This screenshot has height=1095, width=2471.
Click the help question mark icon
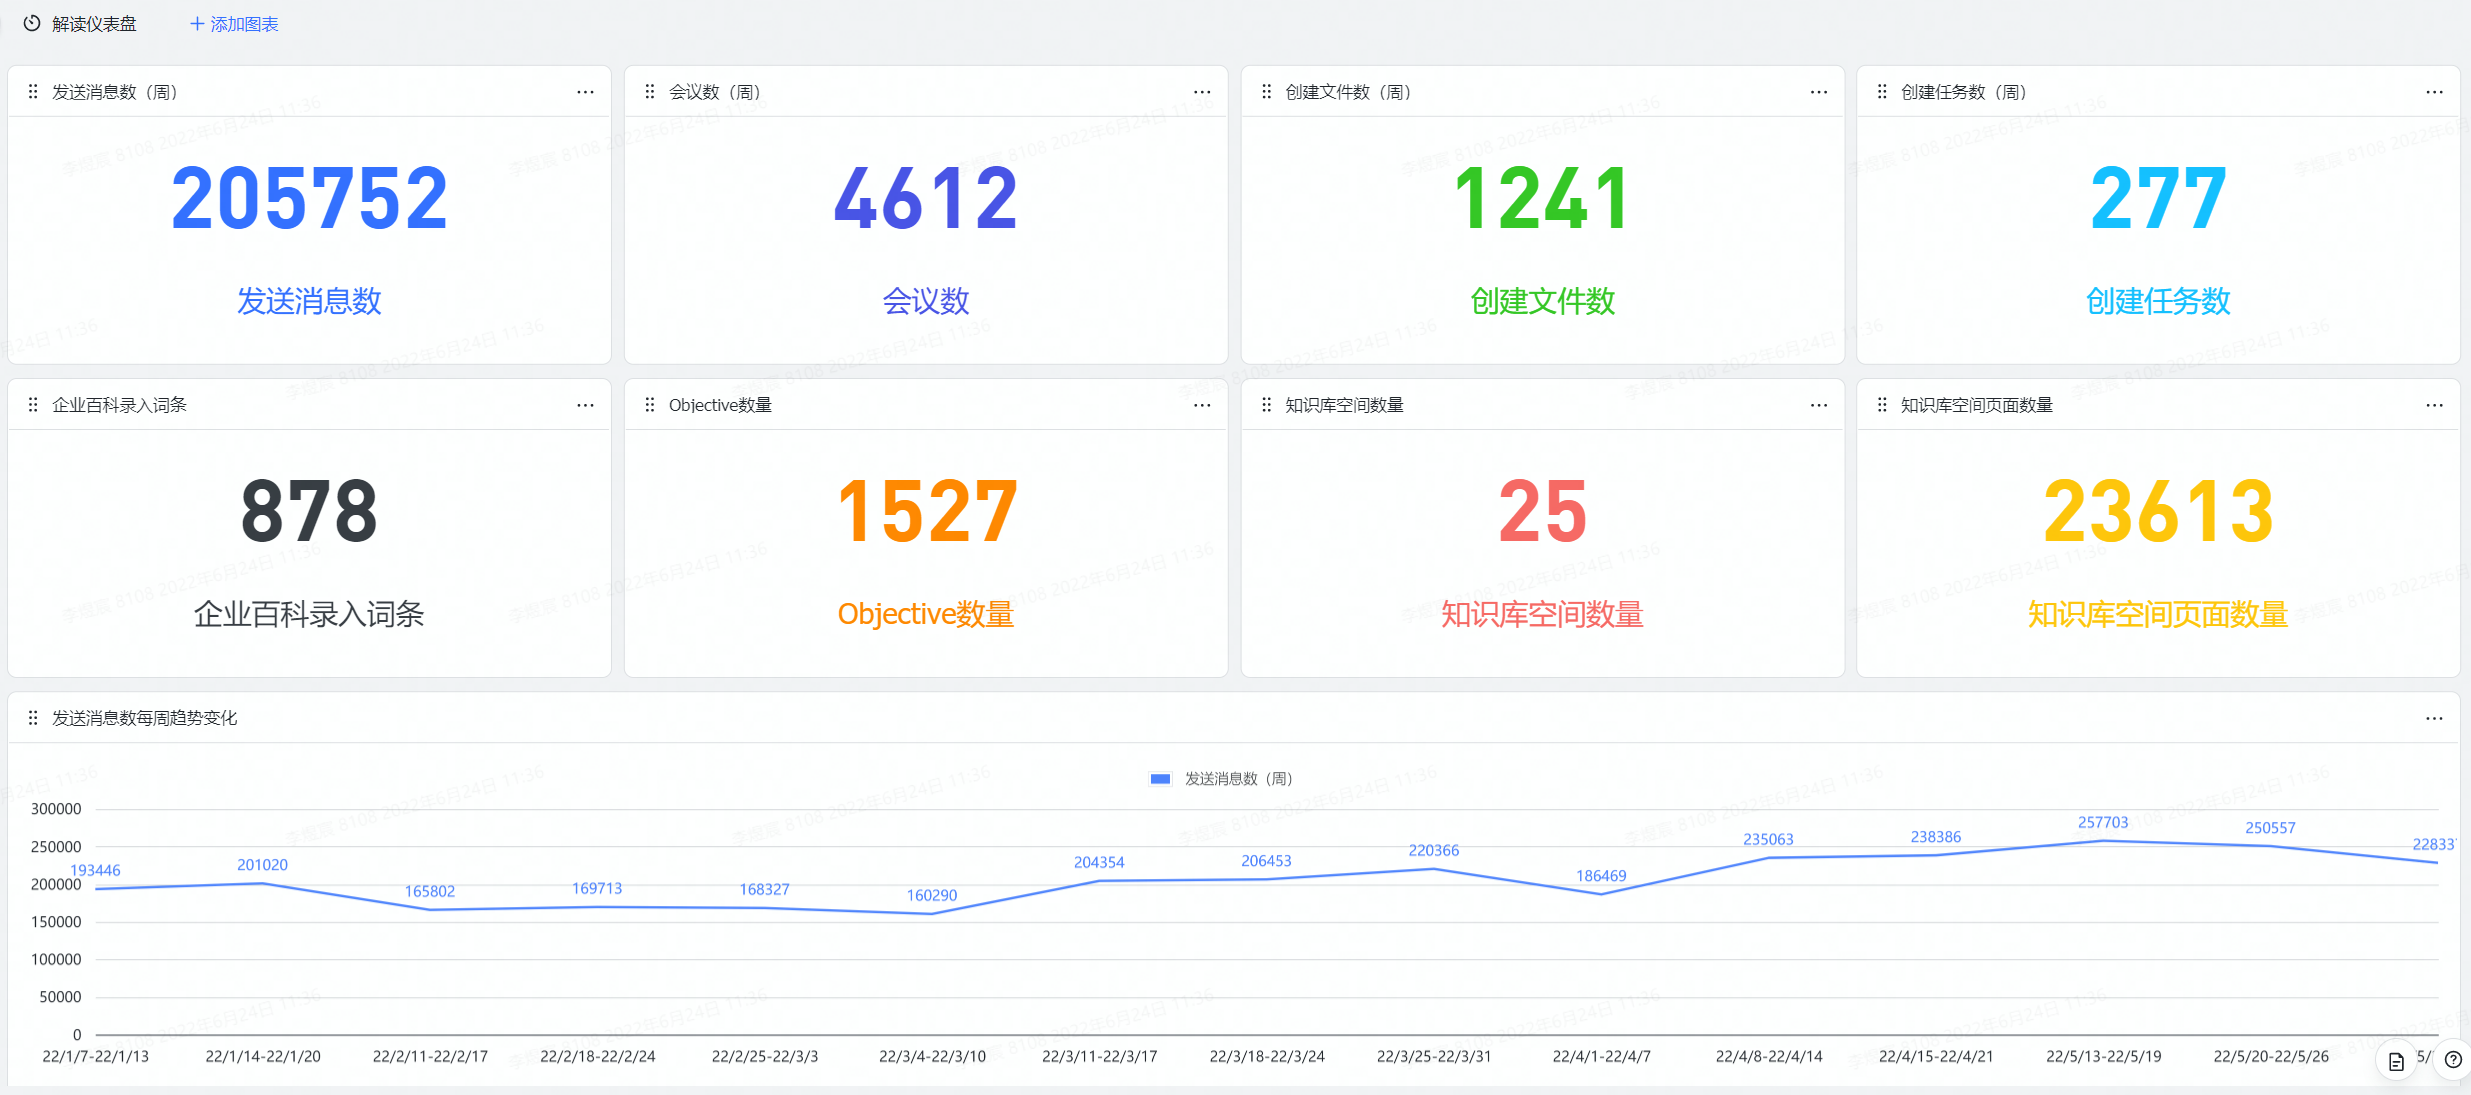pyautogui.click(x=2453, y=1060)
